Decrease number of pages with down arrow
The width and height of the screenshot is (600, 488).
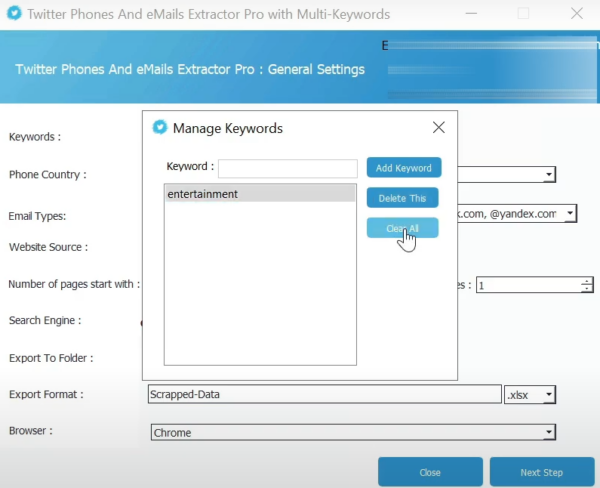point(586,290)
